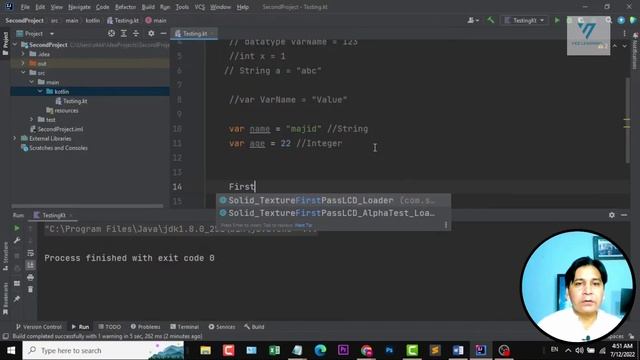Viewport: 640px width, 360px height.
Task: Expand the out folder
Action: point(23,63)
